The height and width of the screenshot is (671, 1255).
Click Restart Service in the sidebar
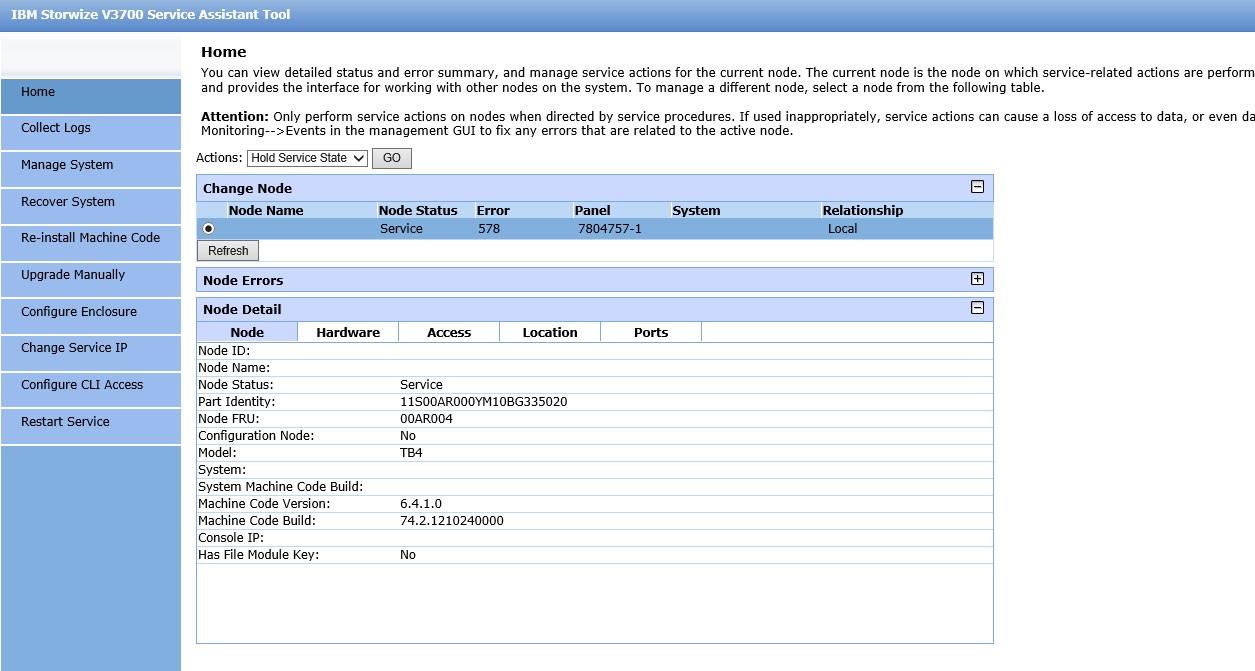(90, 421)
